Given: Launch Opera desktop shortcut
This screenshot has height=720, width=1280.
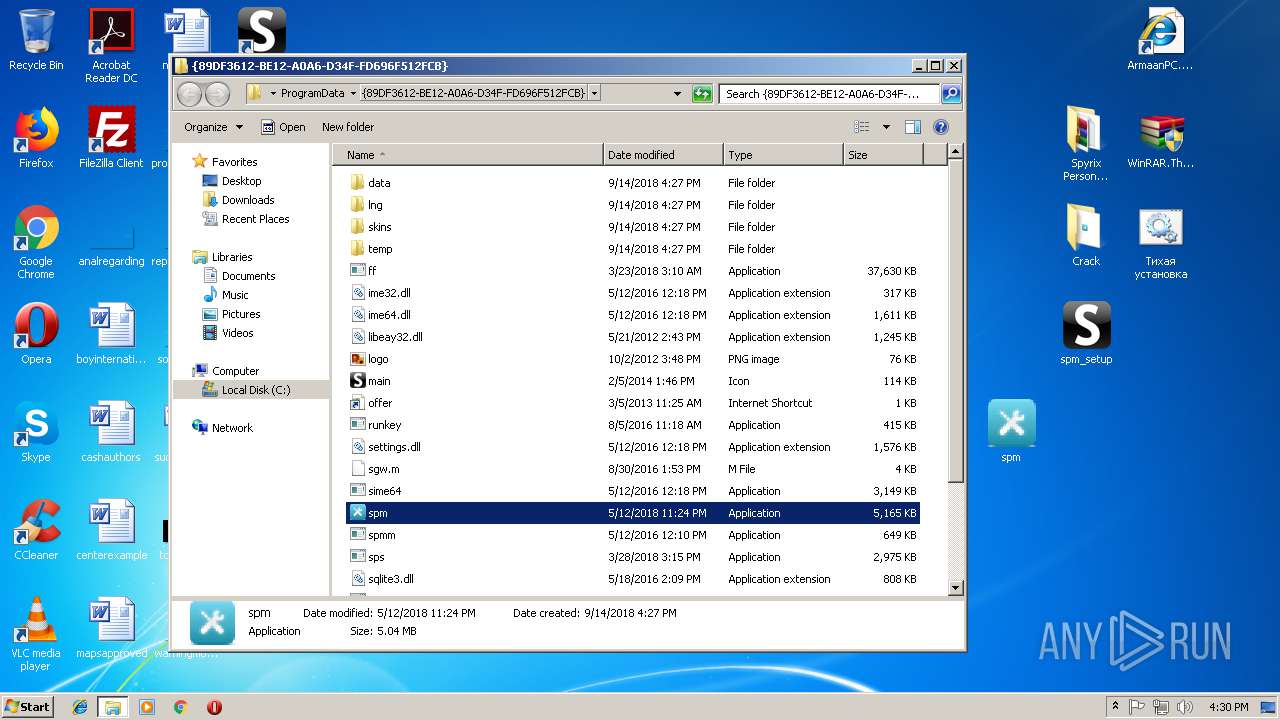Looking at the screenshot, I should point(36,334).
